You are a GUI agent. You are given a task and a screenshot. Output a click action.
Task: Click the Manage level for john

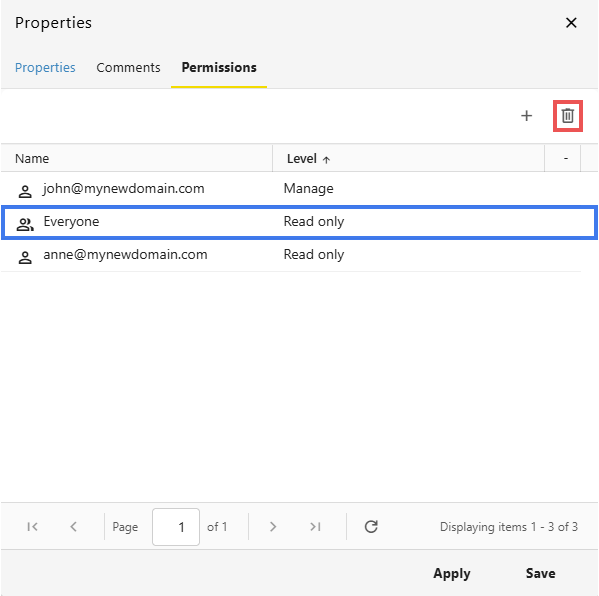(x=308, y=188)
